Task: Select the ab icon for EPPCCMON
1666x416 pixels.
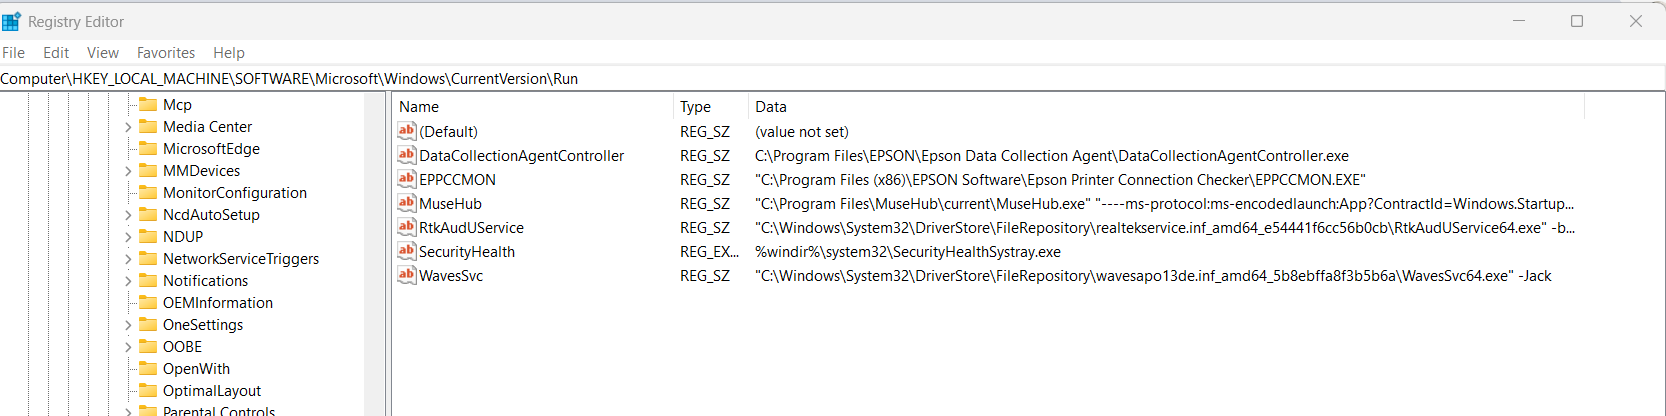Action: 406,179
